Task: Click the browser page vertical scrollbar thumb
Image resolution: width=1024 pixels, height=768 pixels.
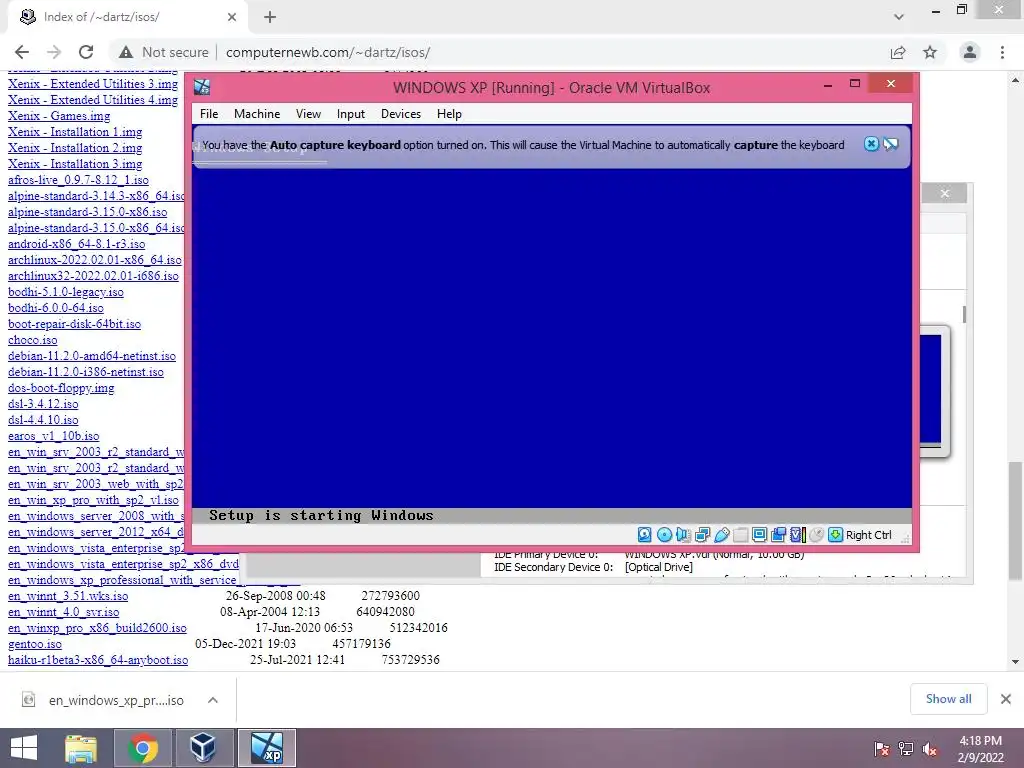Action: [x=1015, y=520]
